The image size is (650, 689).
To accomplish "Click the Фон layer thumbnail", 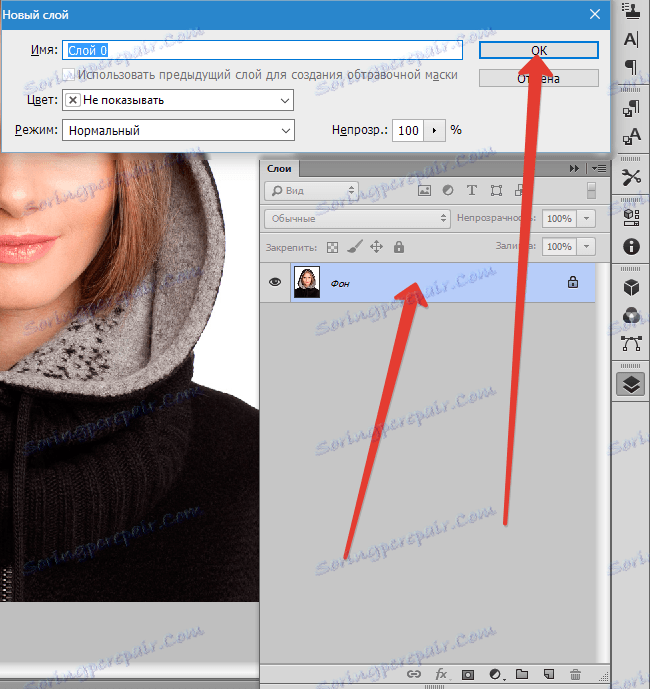I will coord(307,283).
